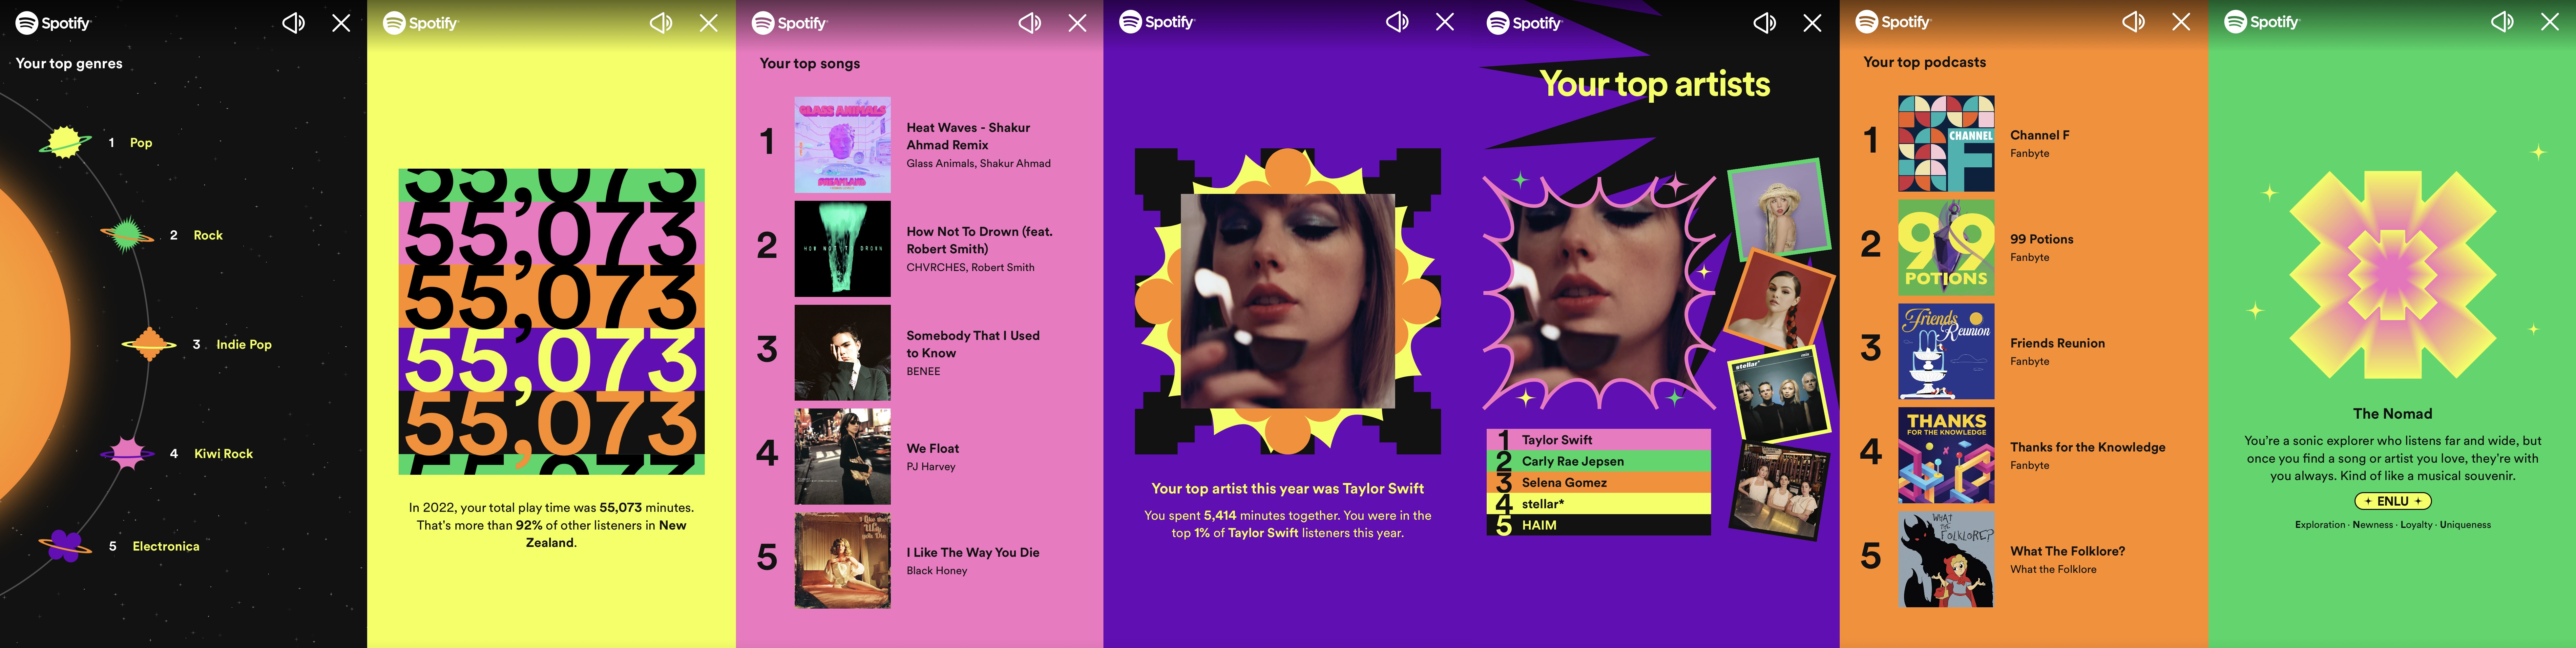Select the "Taylor Swift" row in artist ranking
Image resolution: width=2576 pixels, height=648 pixels.
(1599, 440)
